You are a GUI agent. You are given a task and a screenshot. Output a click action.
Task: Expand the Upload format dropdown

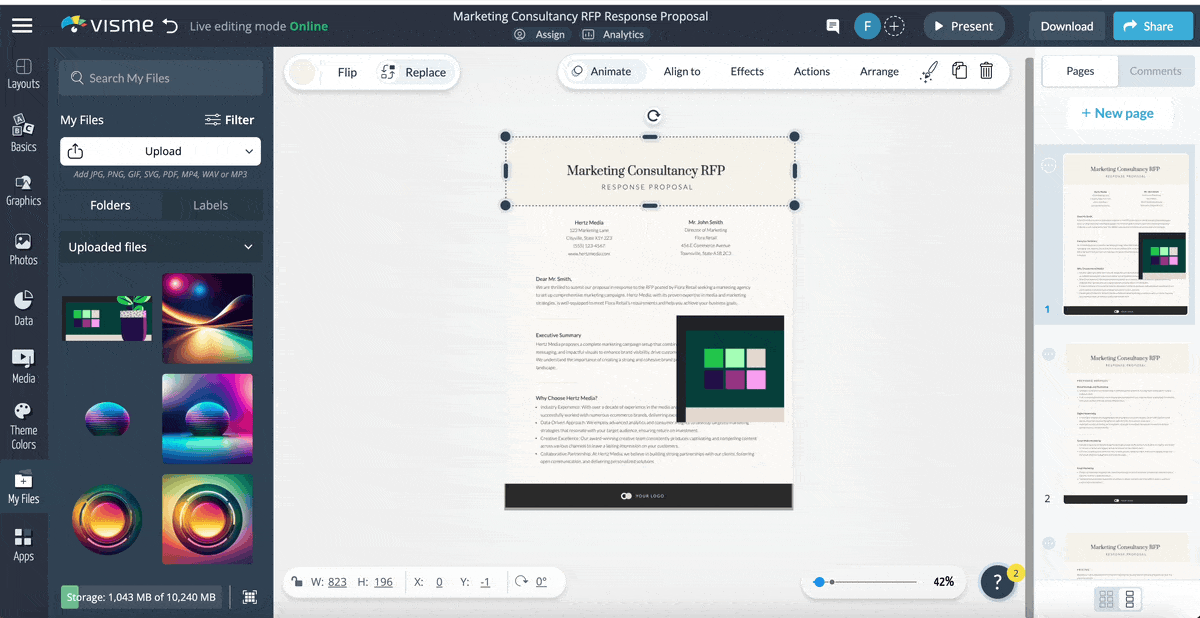pyautogui.click(x=247, y=151)
